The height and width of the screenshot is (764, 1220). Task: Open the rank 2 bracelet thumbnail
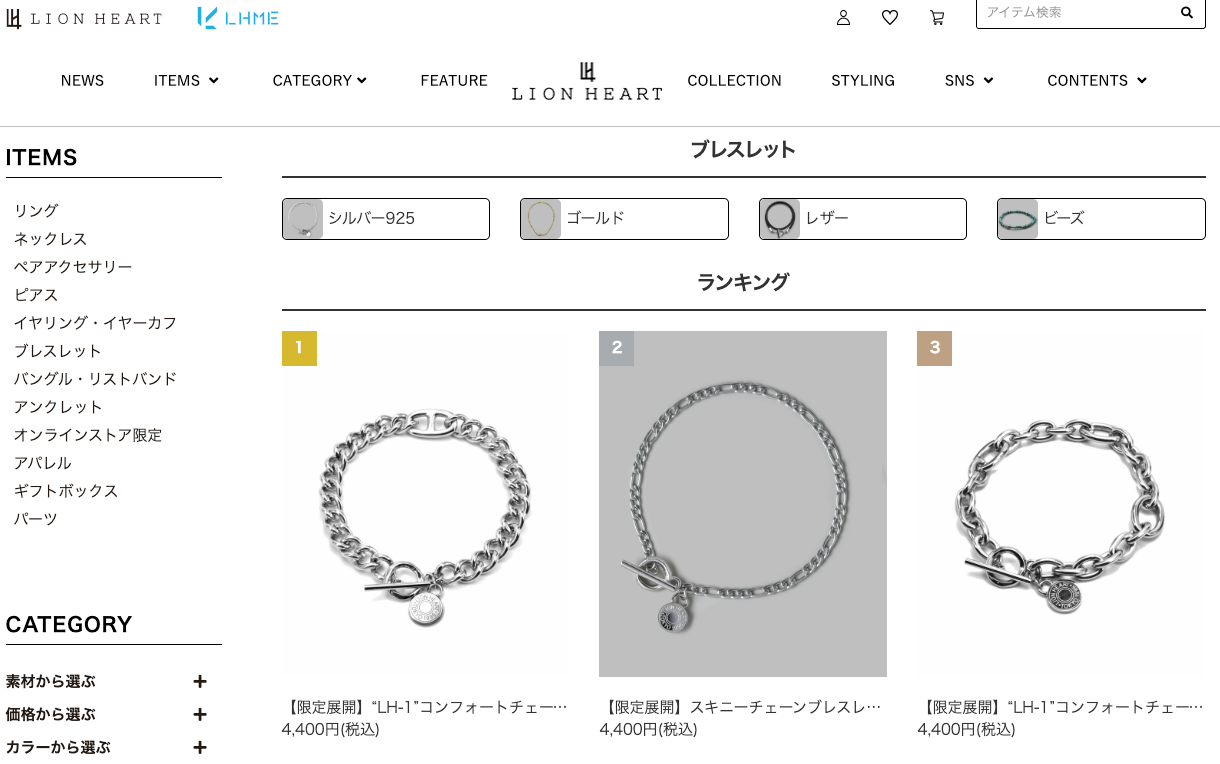743,504
